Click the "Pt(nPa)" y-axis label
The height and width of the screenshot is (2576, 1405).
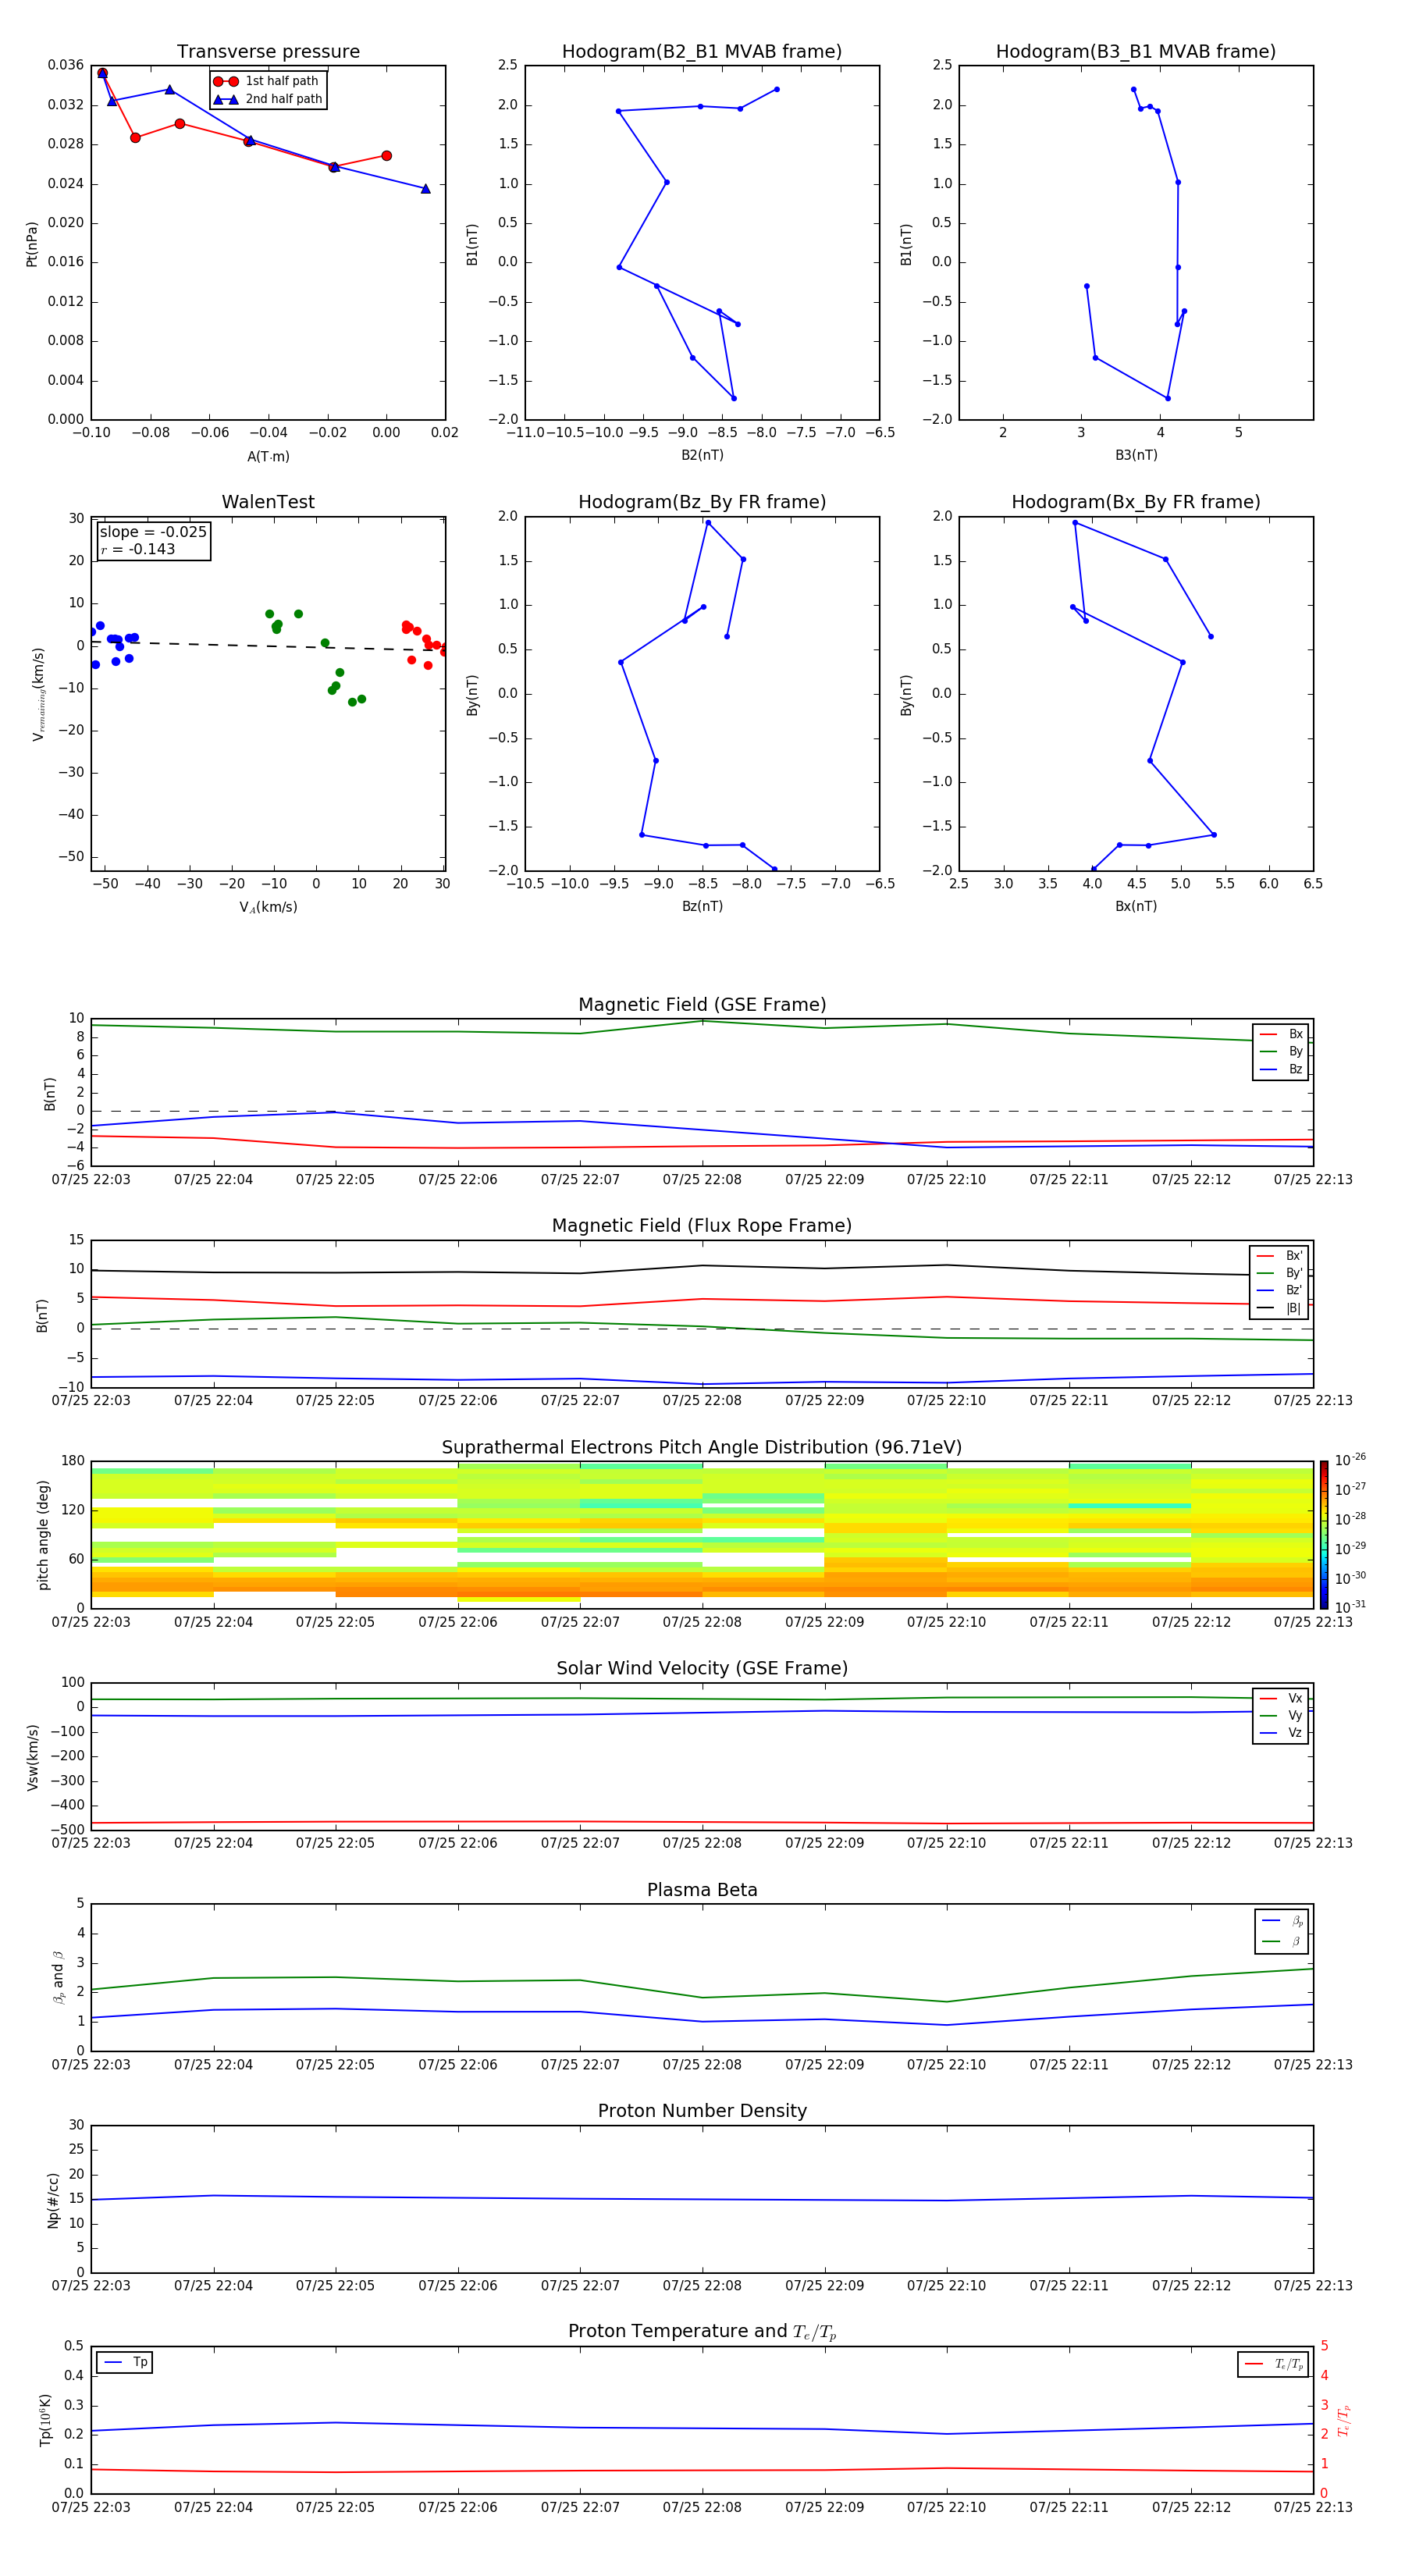[32, 244]
